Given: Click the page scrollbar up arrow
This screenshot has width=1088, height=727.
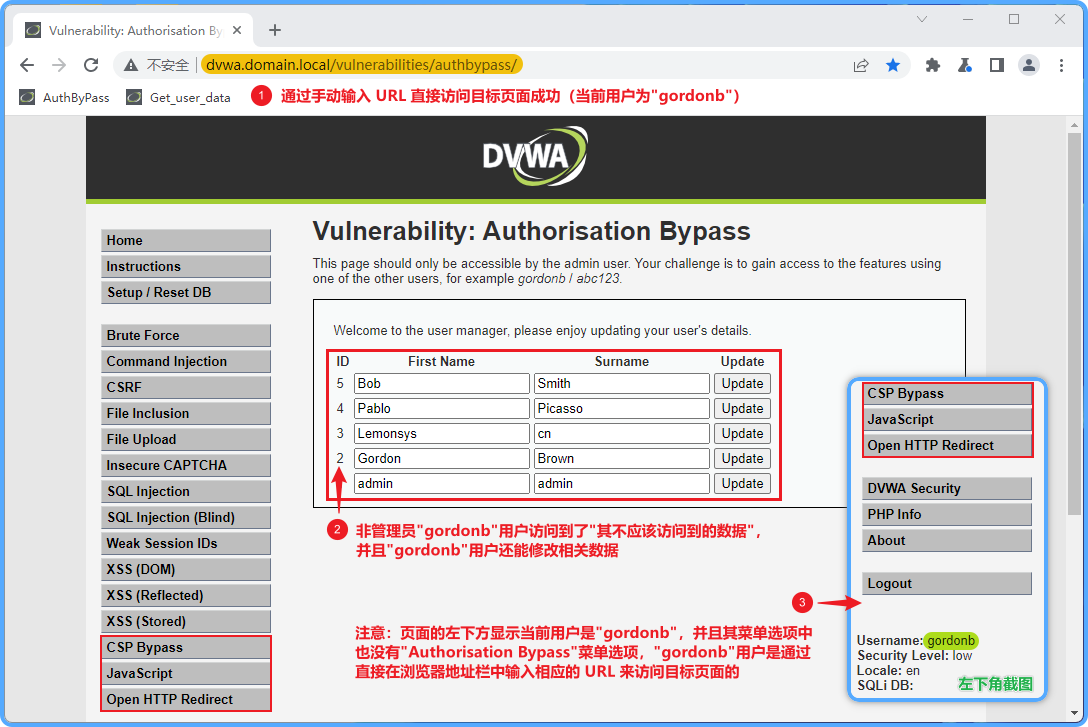Looking at the screenshot, I should coord(1074,125).
